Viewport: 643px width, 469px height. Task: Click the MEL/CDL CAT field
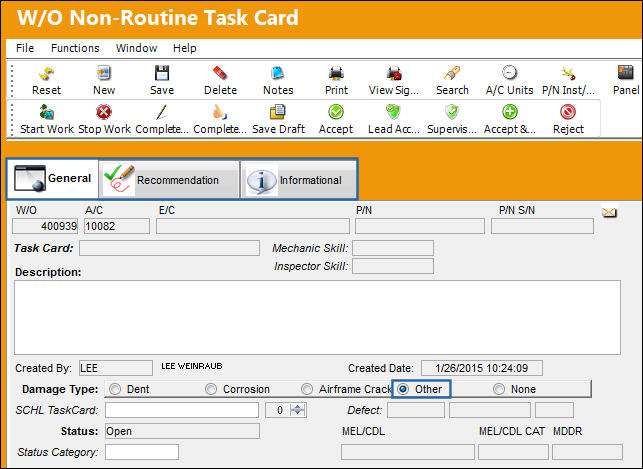(x=513, y=452)
